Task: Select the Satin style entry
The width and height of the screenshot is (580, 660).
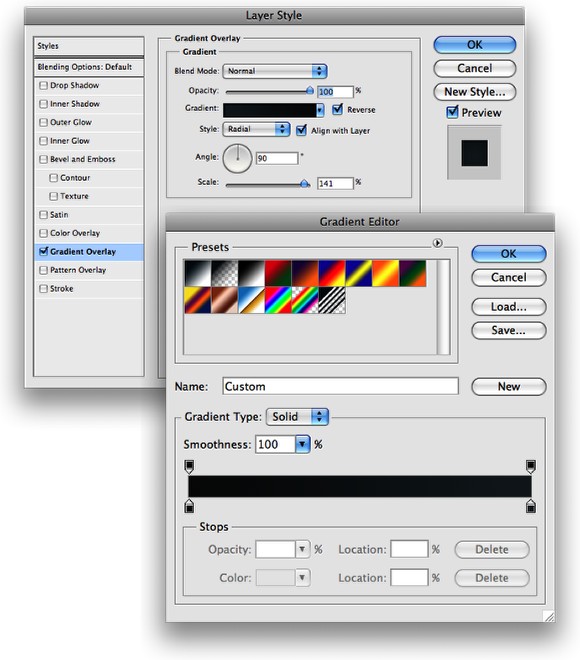Action: [89, 215]
